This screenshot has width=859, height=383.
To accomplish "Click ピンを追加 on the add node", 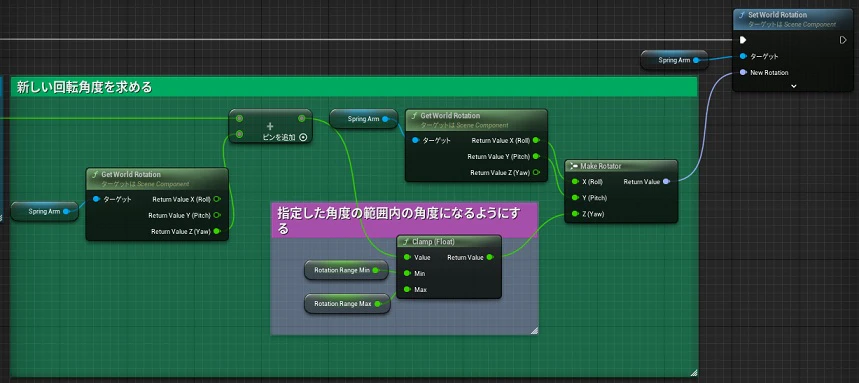I will coord(279,137).
